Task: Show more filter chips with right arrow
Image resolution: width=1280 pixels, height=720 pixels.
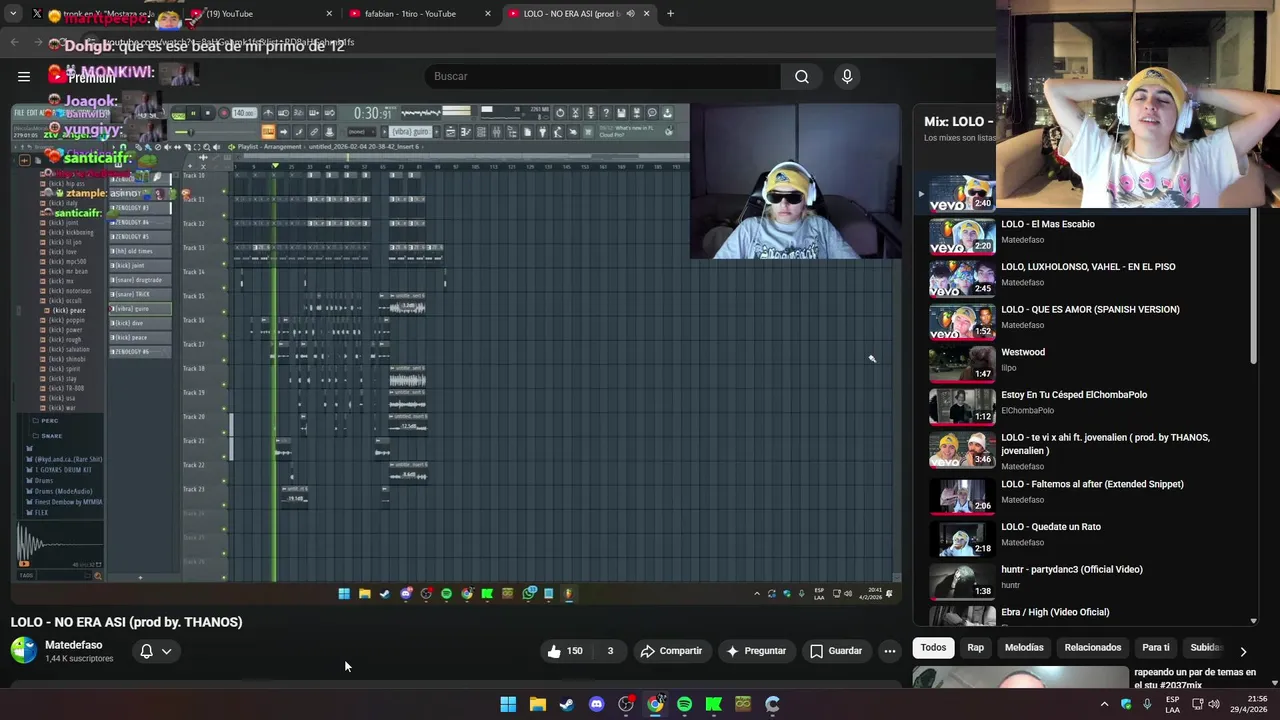Action: (x=1243, y=651)
